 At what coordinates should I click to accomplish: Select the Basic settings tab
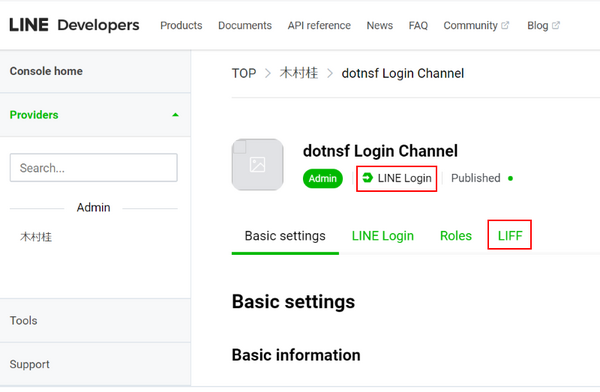click(285, 236)
